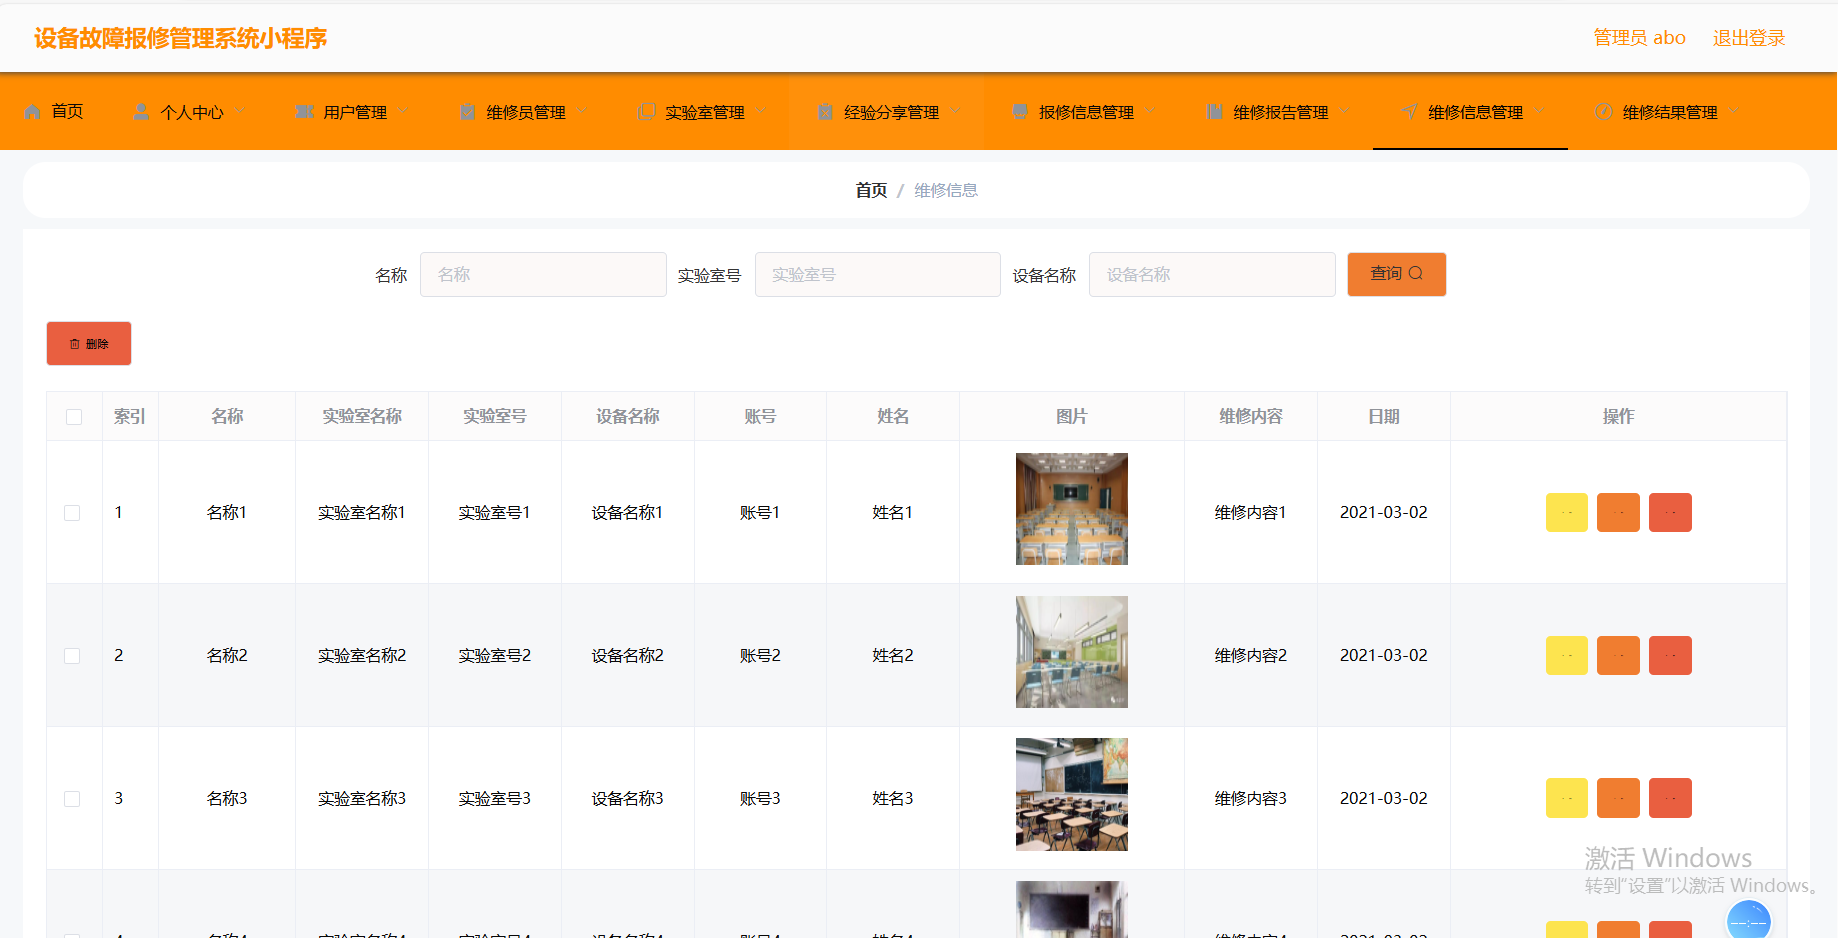This screenshot has width=1838, height=938.
Task: Click the yellow action button in row 名称1
Action: tap(1567, 512)
